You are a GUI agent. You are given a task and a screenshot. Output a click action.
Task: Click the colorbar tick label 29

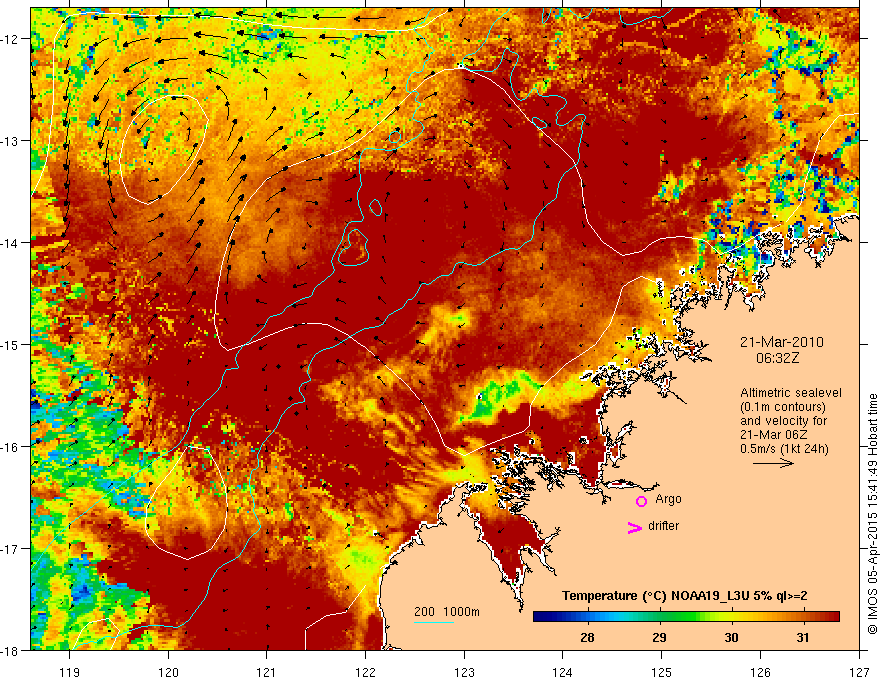tap(659, 638)
